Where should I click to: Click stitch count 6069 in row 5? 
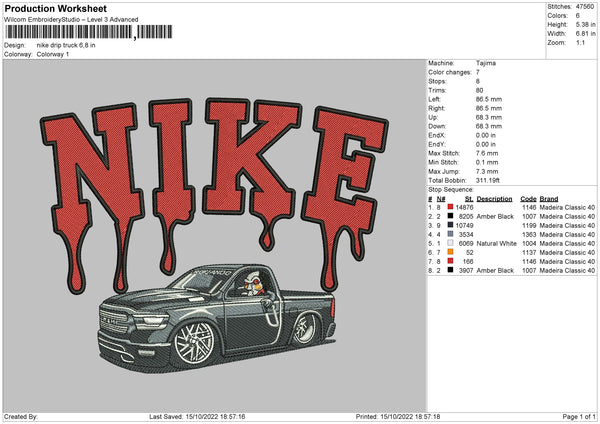[x=466, y=243]
